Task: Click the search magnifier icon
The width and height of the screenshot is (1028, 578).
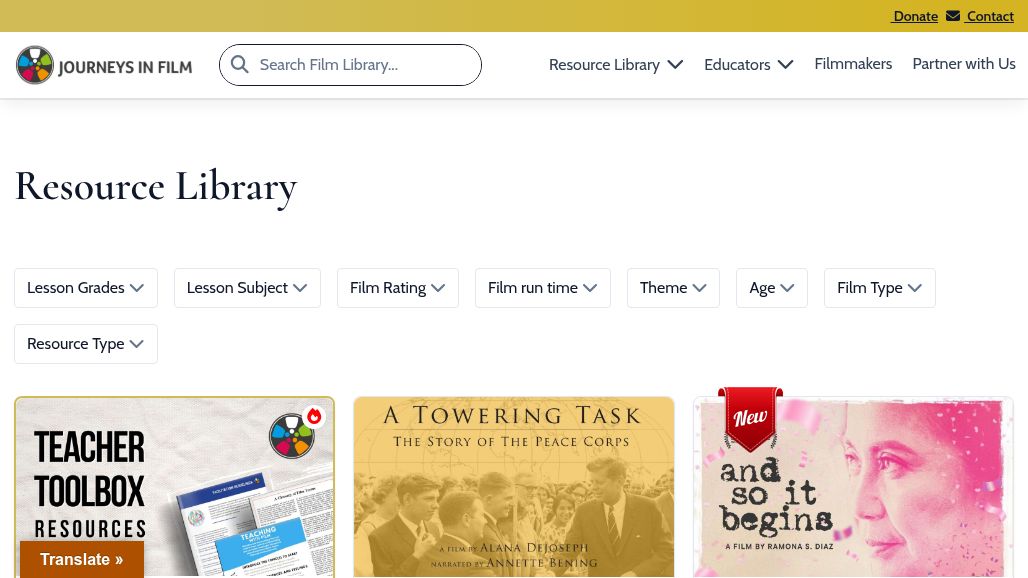Action: pyautogui.click(x=240, y=64)
